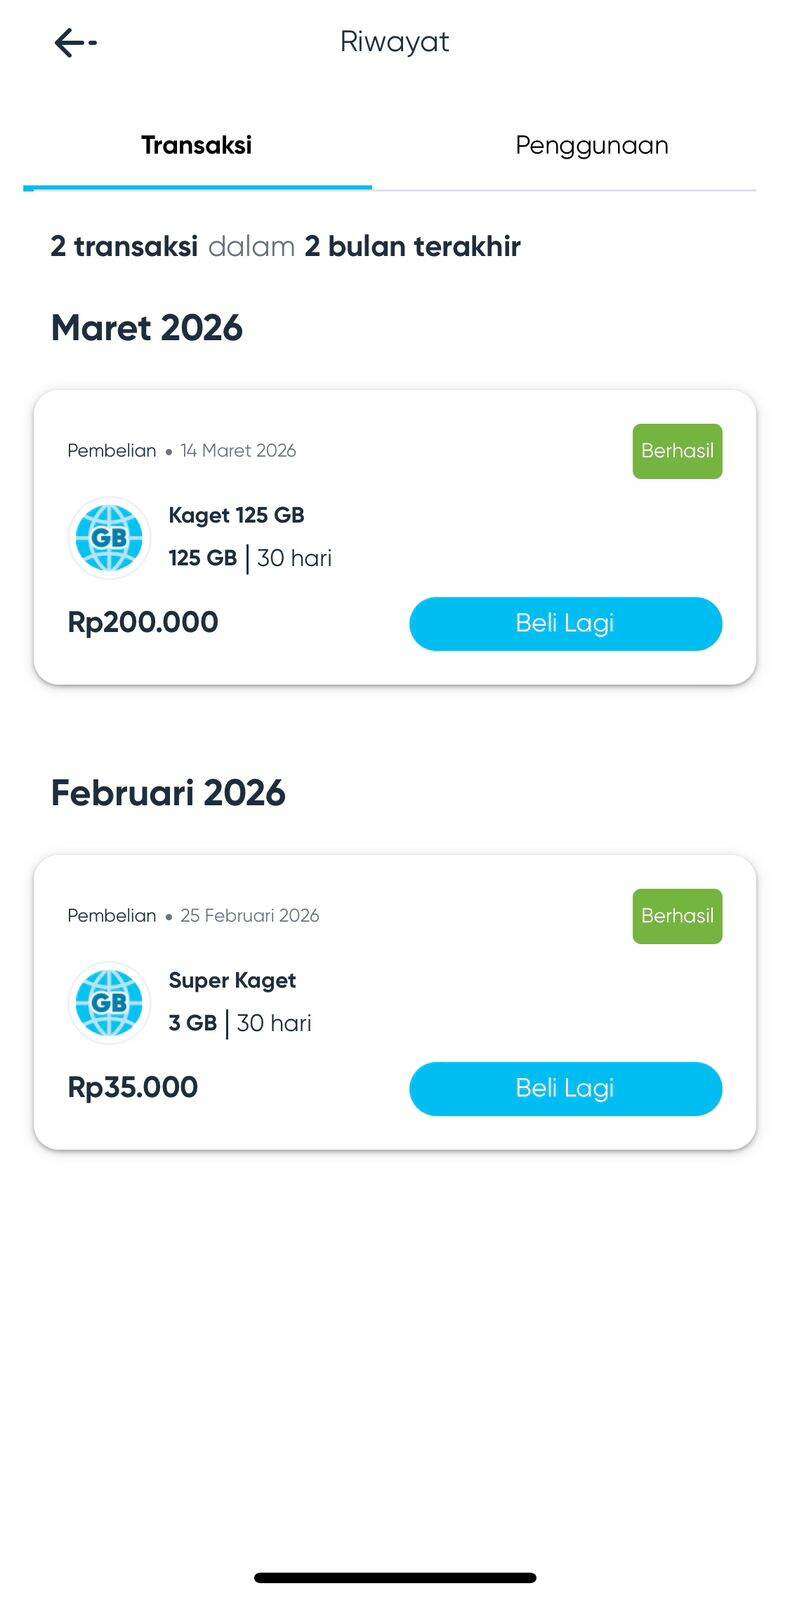The height and width of the screenshot is (1600, 790).
Task: Click the Rp200.000 price amount
Action: [143, 622]
